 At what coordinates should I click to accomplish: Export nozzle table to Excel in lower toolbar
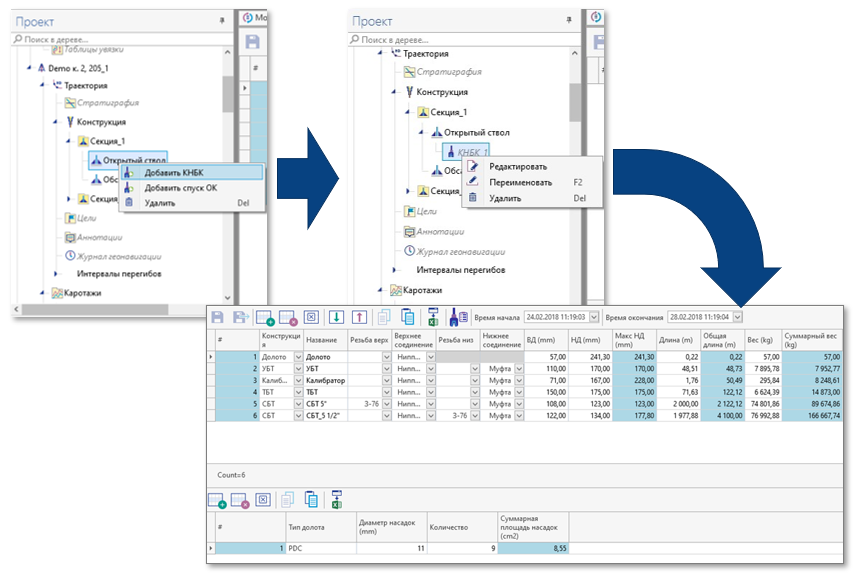337,499
